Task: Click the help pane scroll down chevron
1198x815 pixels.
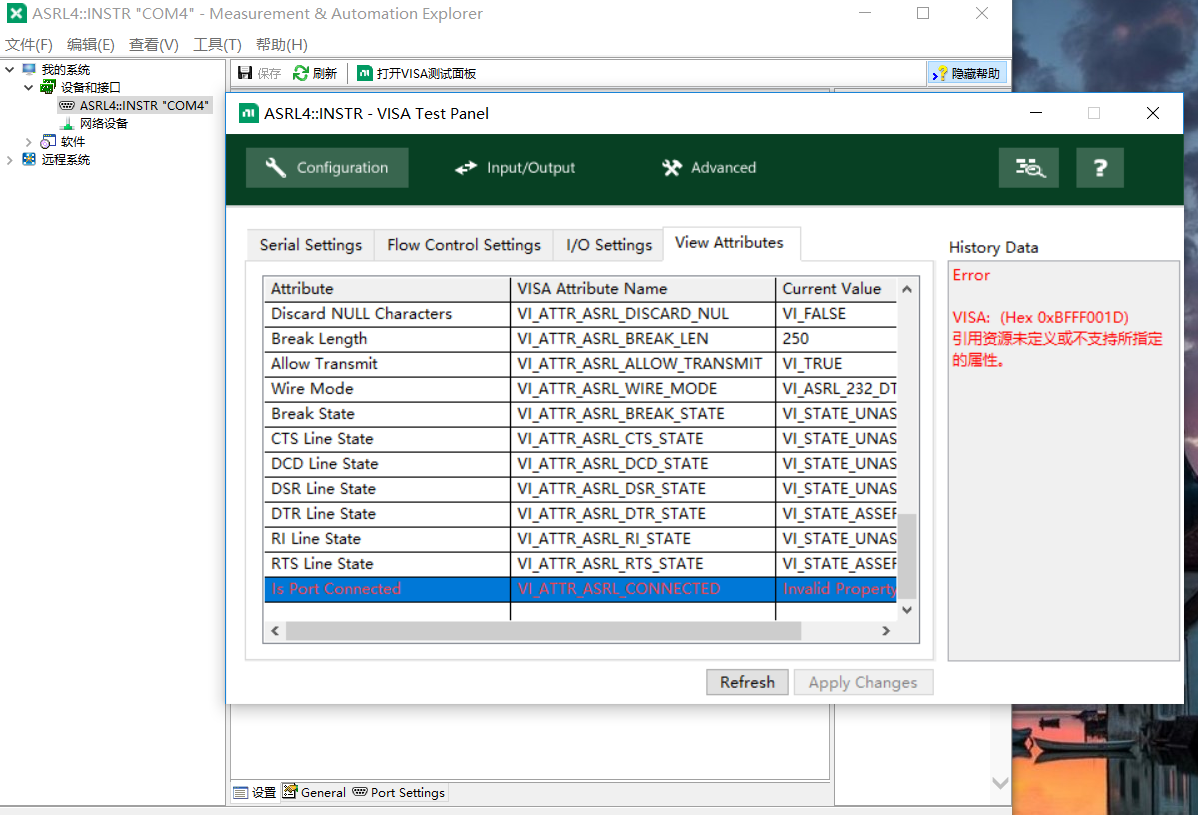Action: (x=1000, y=783)
